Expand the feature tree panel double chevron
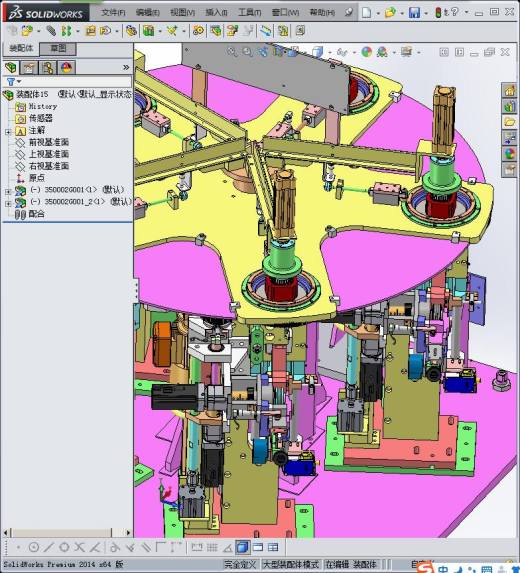This screenshot has width=520, height=573. [126, 67]
